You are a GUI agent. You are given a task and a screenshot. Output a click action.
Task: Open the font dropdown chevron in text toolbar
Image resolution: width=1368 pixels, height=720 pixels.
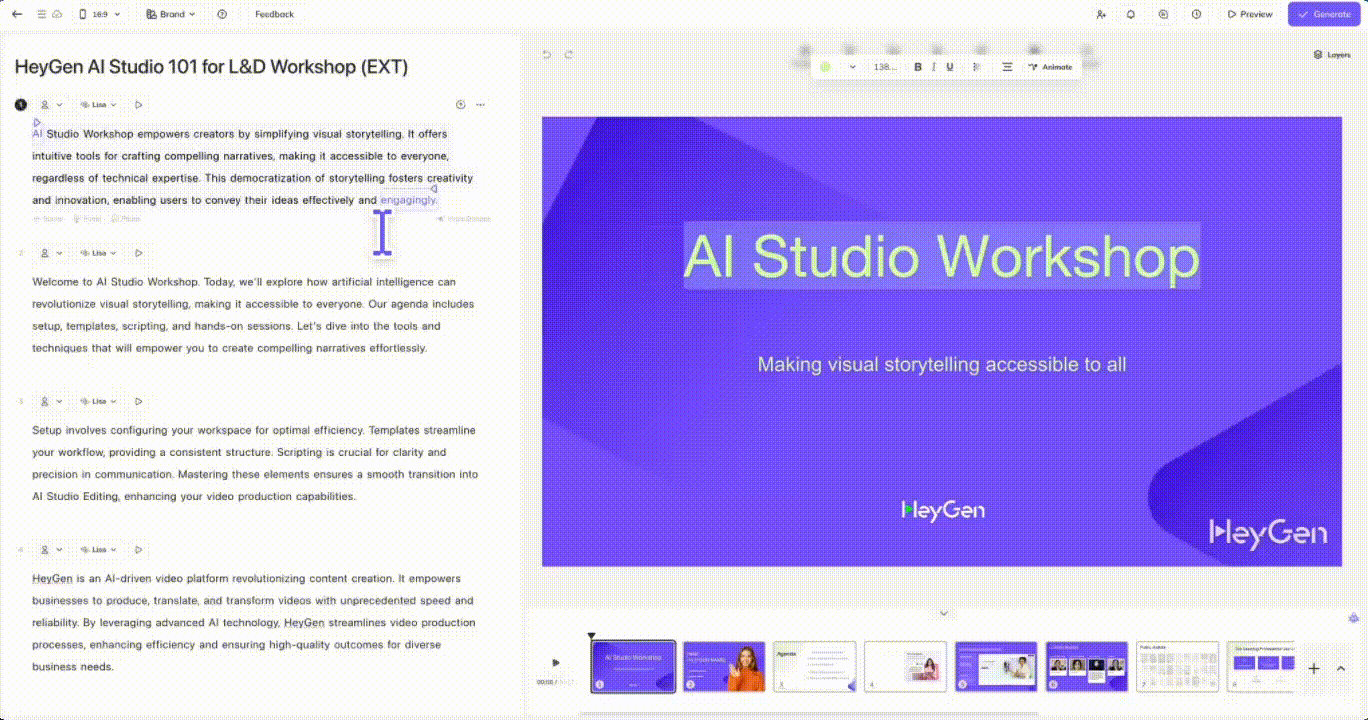point(853,67)
